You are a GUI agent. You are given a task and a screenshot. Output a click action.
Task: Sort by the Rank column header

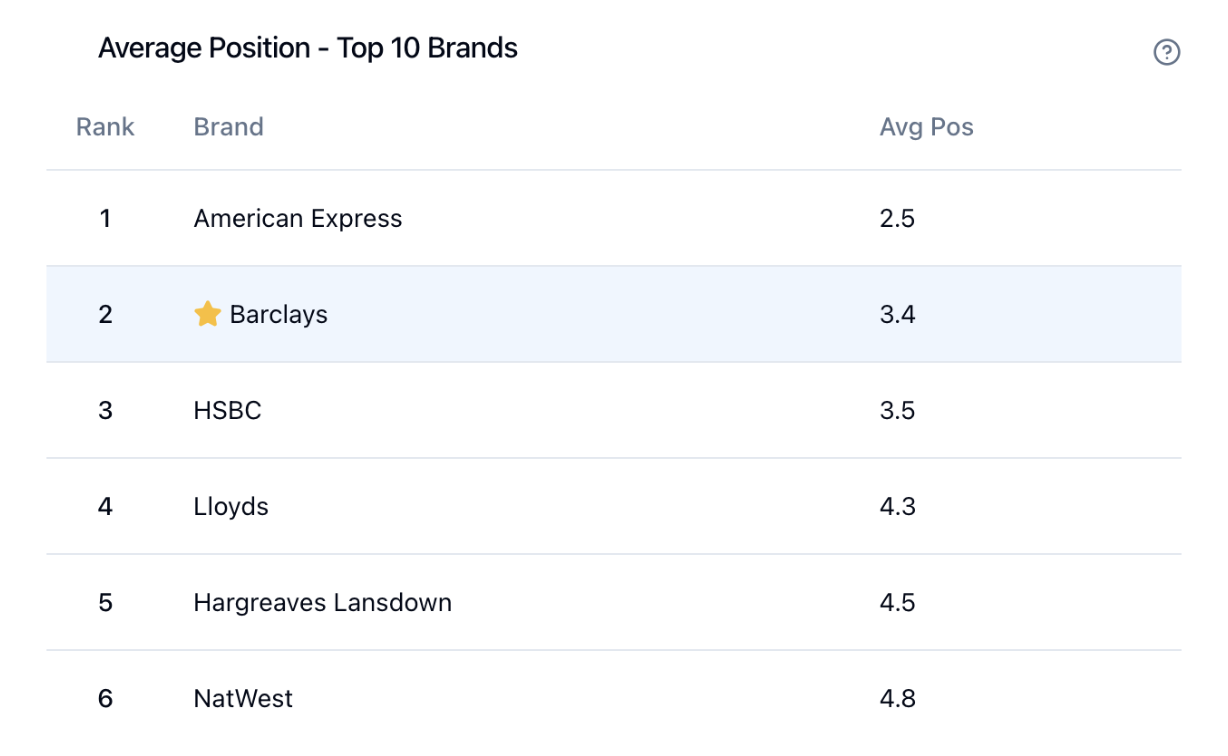pyautogui.click(x=105, y=127)
